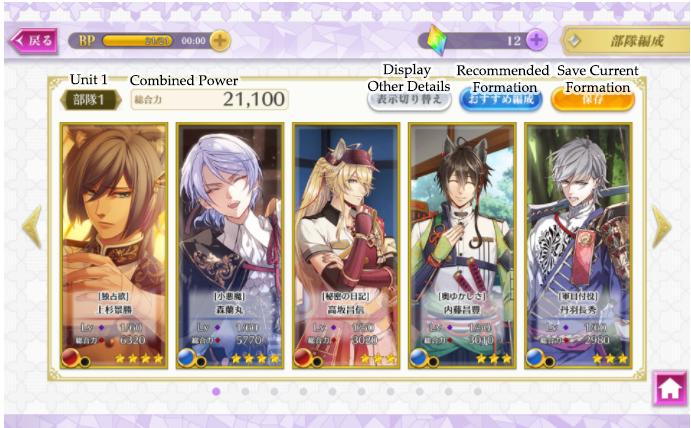
Task: Tap the pink home icon
Action: click(x=670, y=388)
